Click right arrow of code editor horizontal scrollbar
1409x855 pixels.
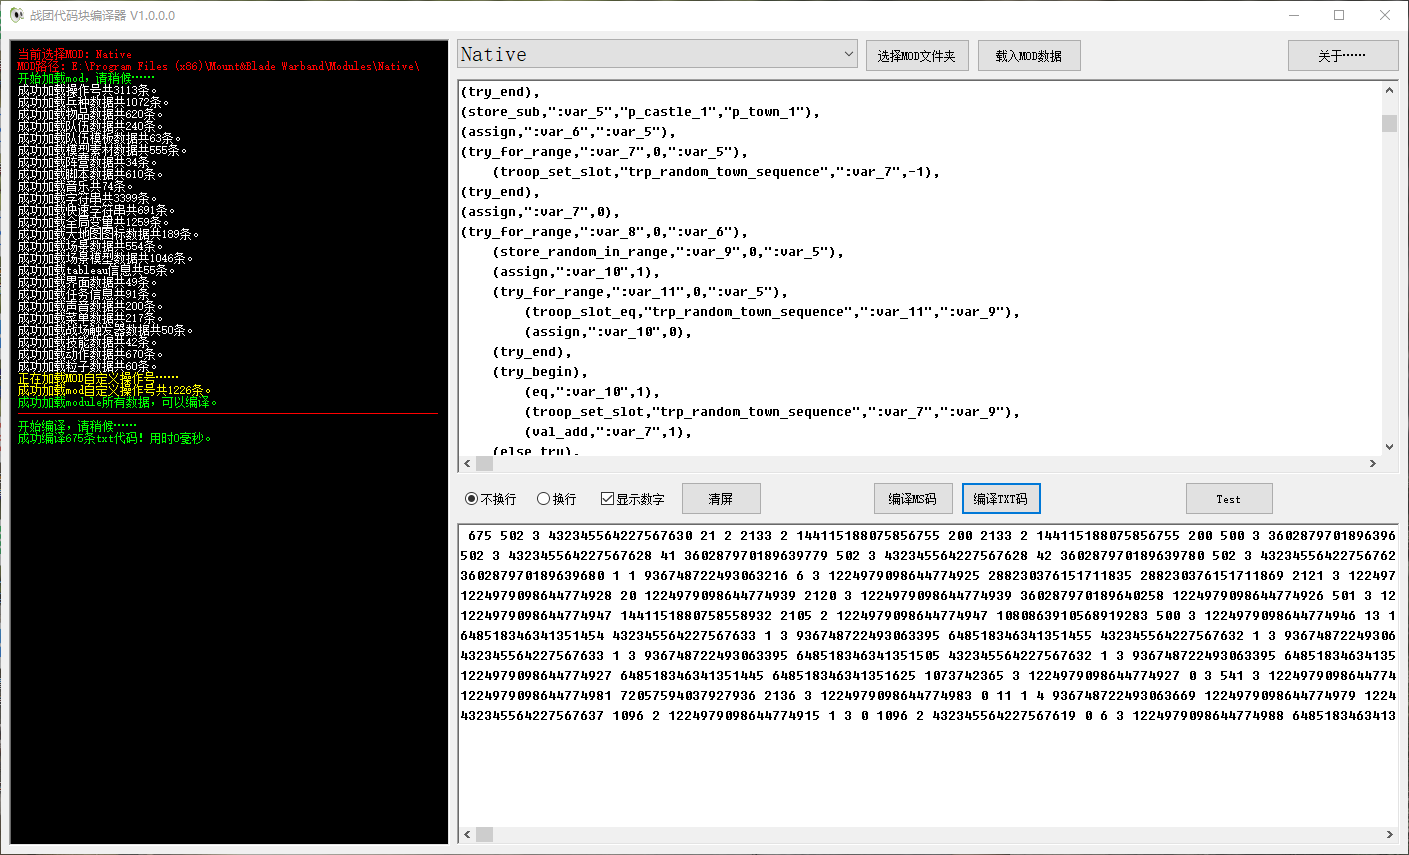1373,464
